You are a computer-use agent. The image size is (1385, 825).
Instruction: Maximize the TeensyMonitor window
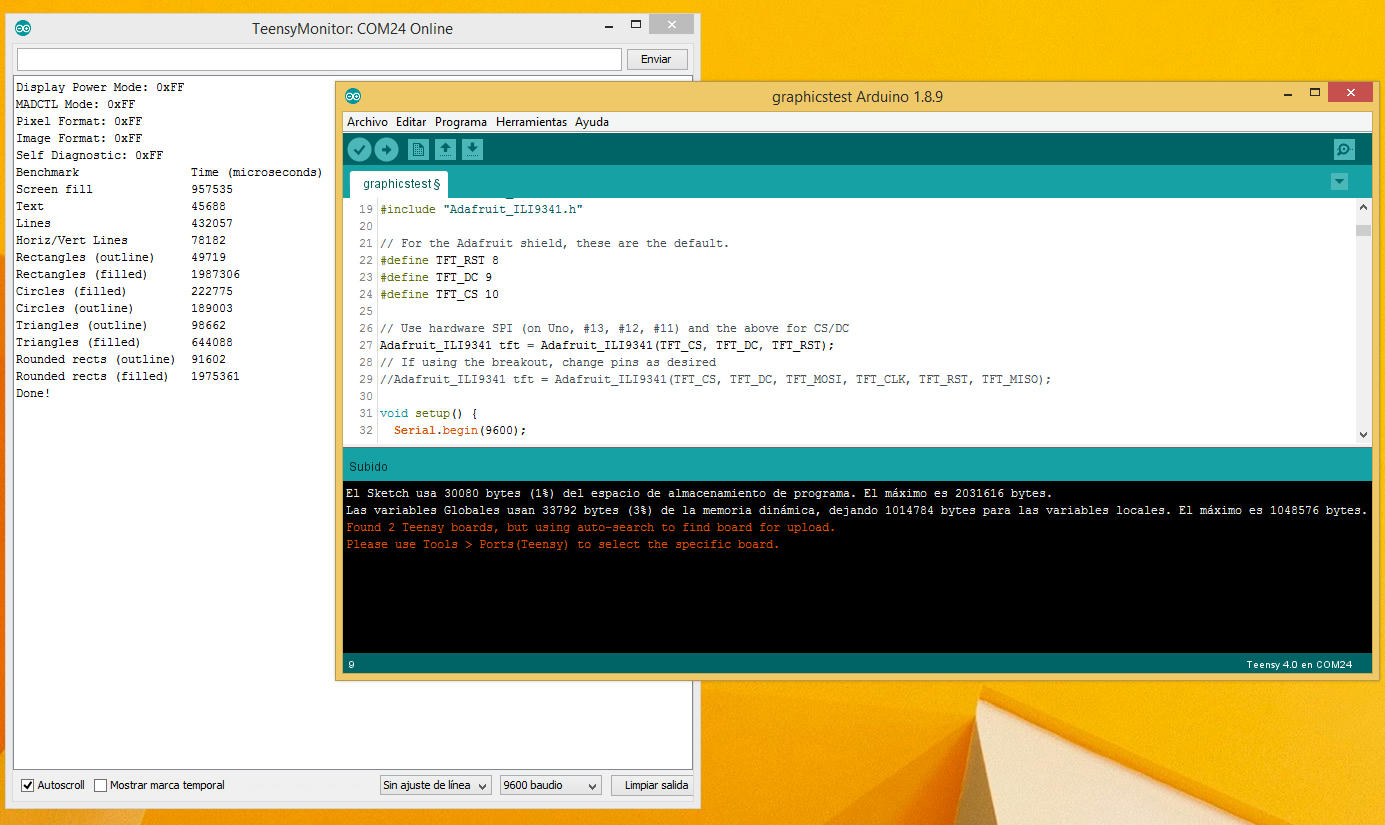click(635, 24)
